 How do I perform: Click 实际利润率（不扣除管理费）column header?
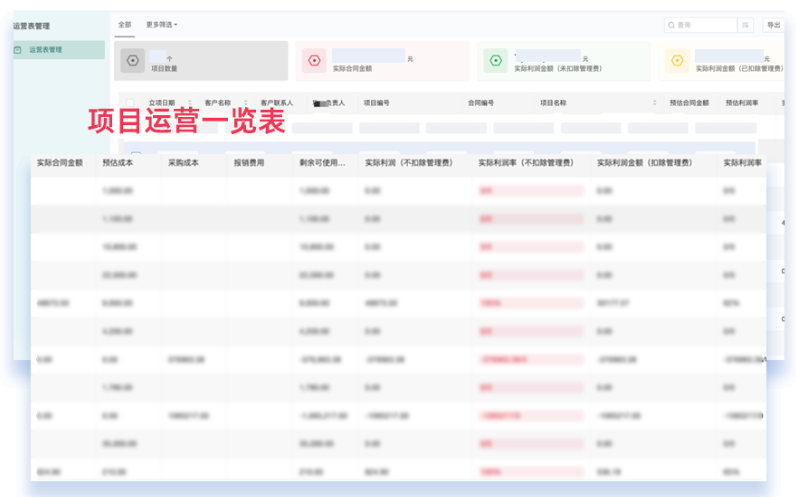point(526,163)
